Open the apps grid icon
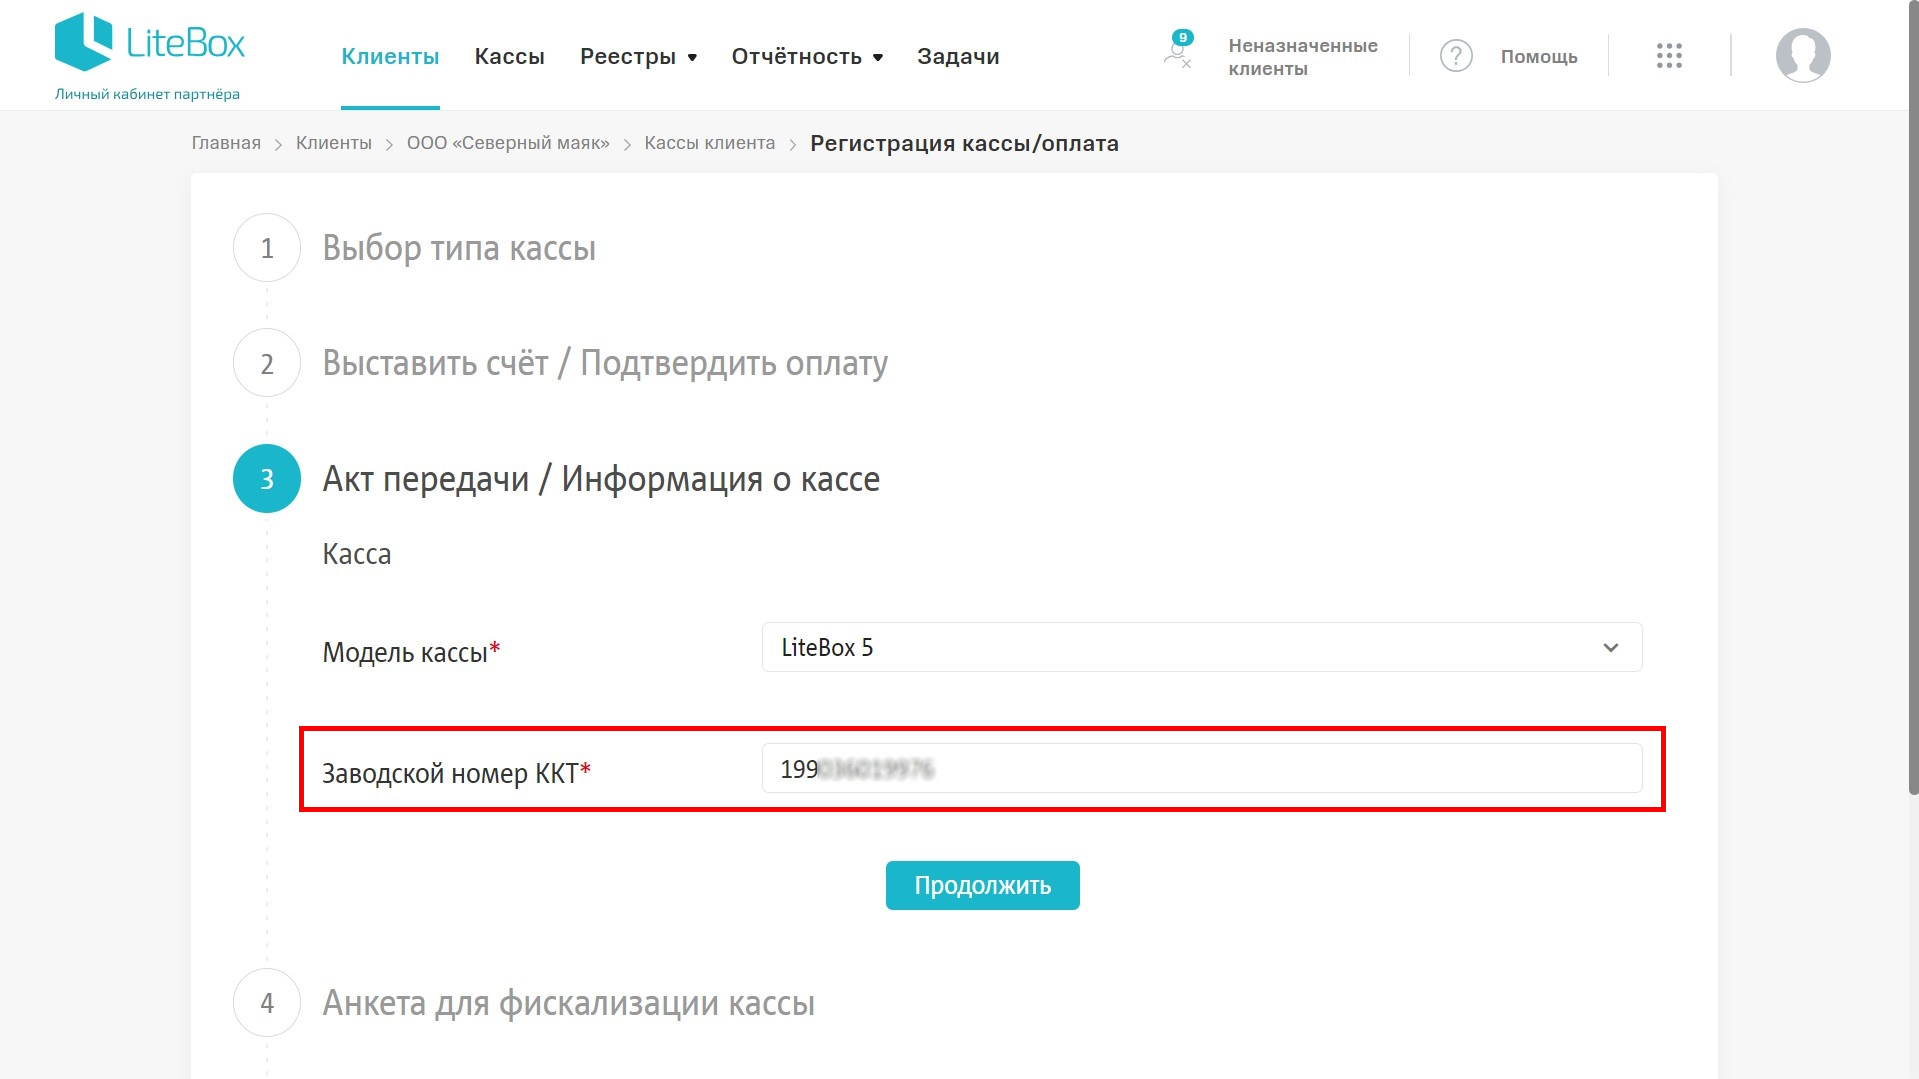 (x=1669, y=56)
